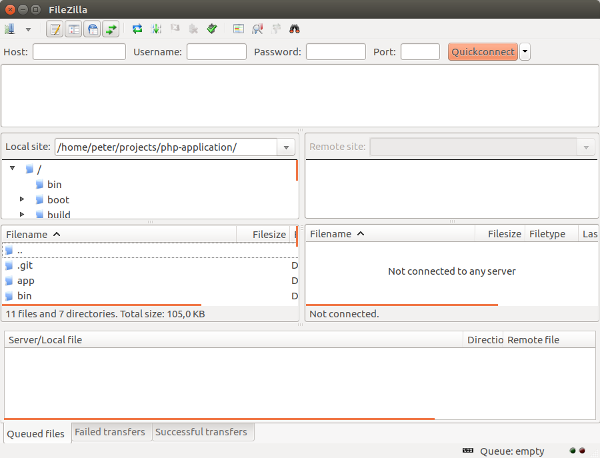
Task: Toggle the remote directory tree view
Action: [92, 29]
